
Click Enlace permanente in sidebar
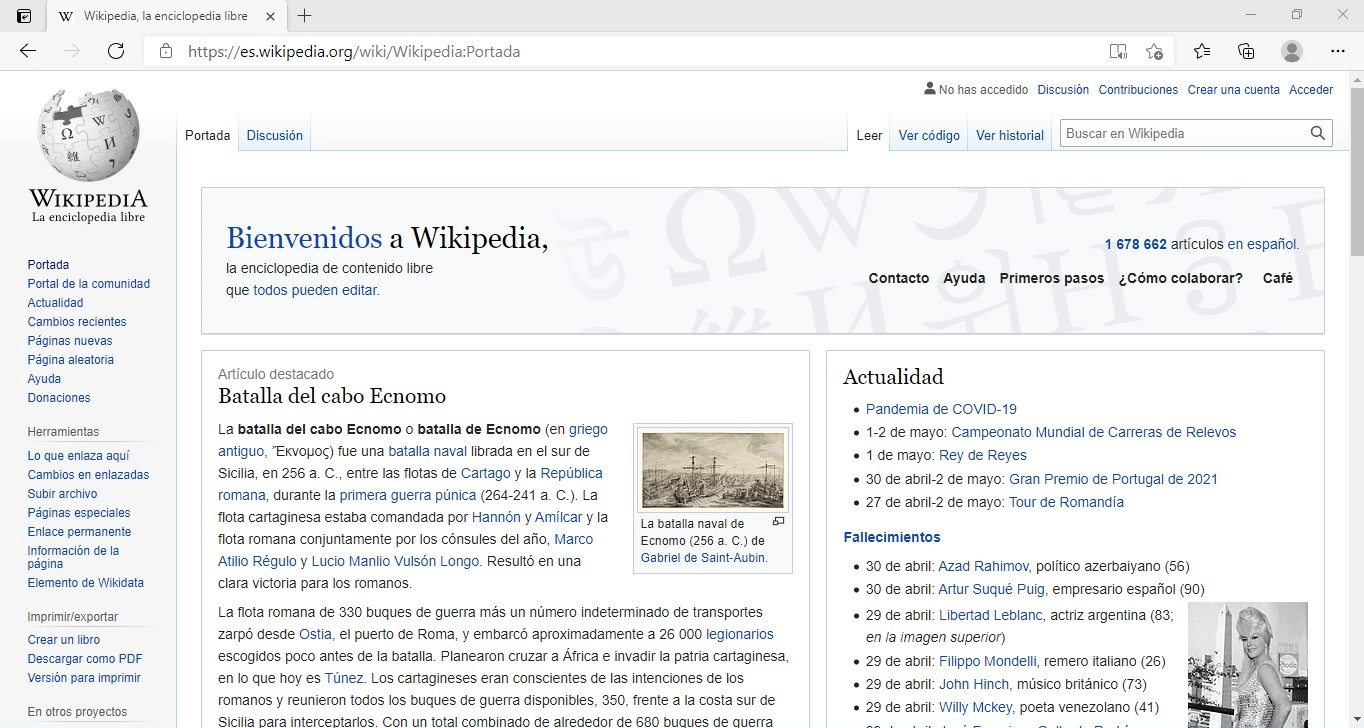click(80, 532)
